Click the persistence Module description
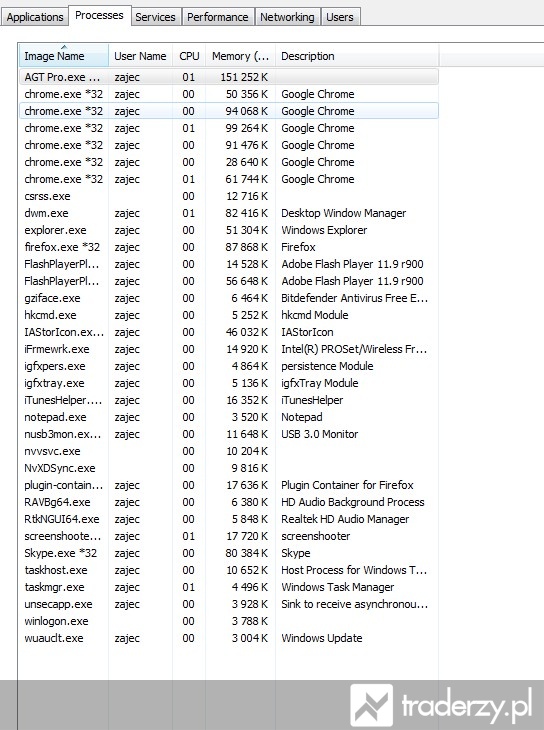The height and width of the screenshot is (730, 544). coord(327,366)
